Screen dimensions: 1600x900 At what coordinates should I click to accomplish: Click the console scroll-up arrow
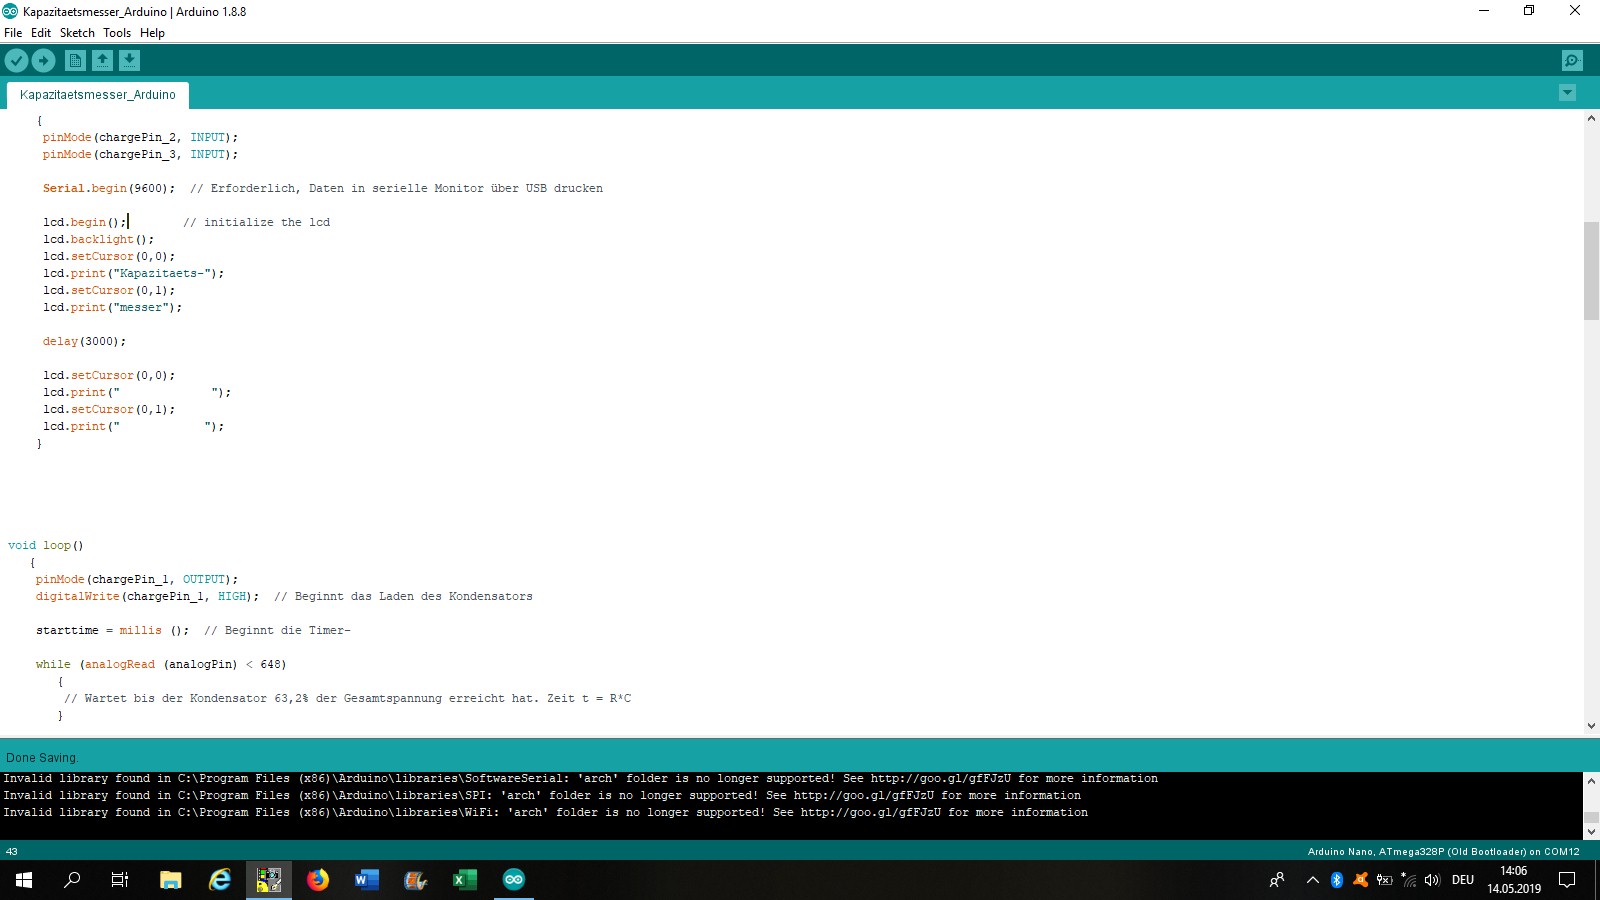coord(1591,780)
